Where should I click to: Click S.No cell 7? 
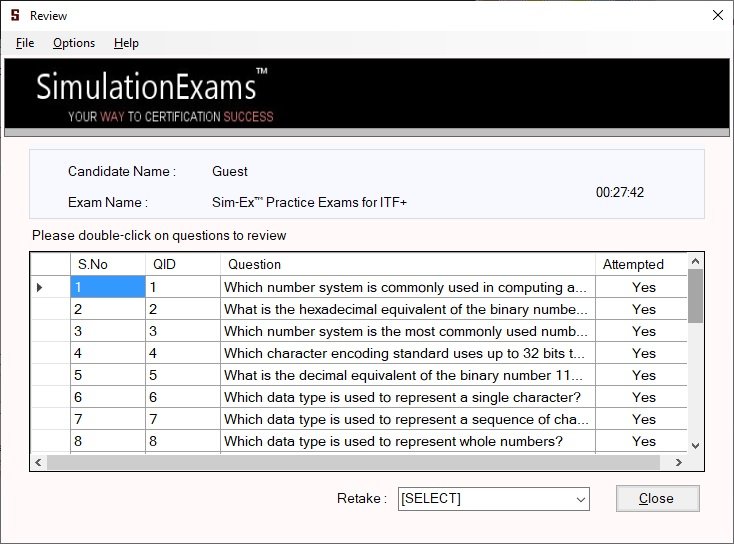click(x=108, y=419)
